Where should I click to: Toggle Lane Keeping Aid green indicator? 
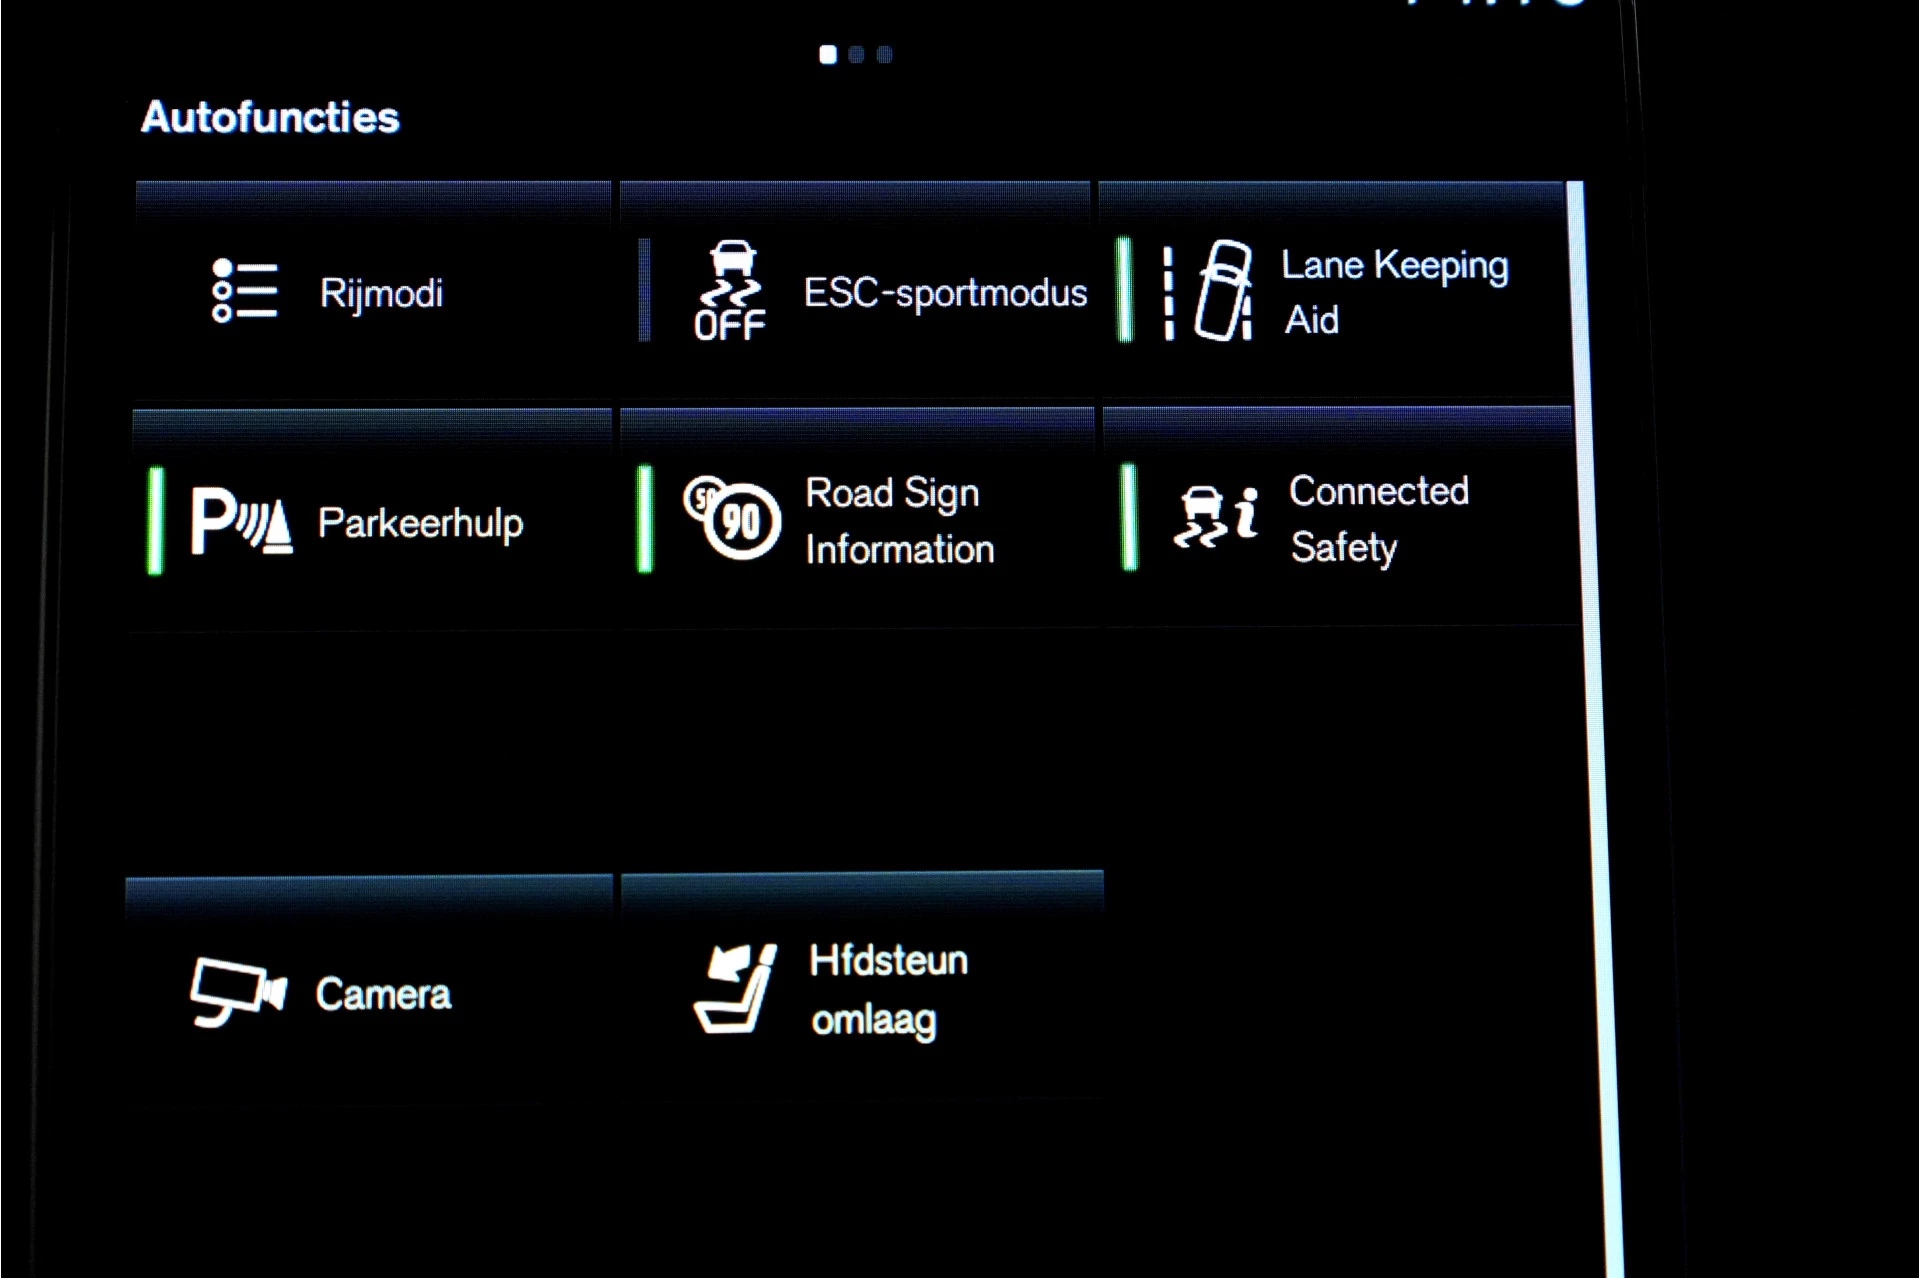coord(1125,290)
